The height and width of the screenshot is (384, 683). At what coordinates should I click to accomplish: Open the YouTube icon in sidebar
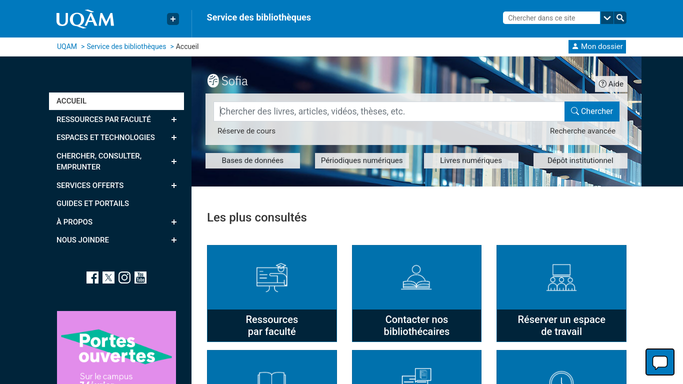140,278
